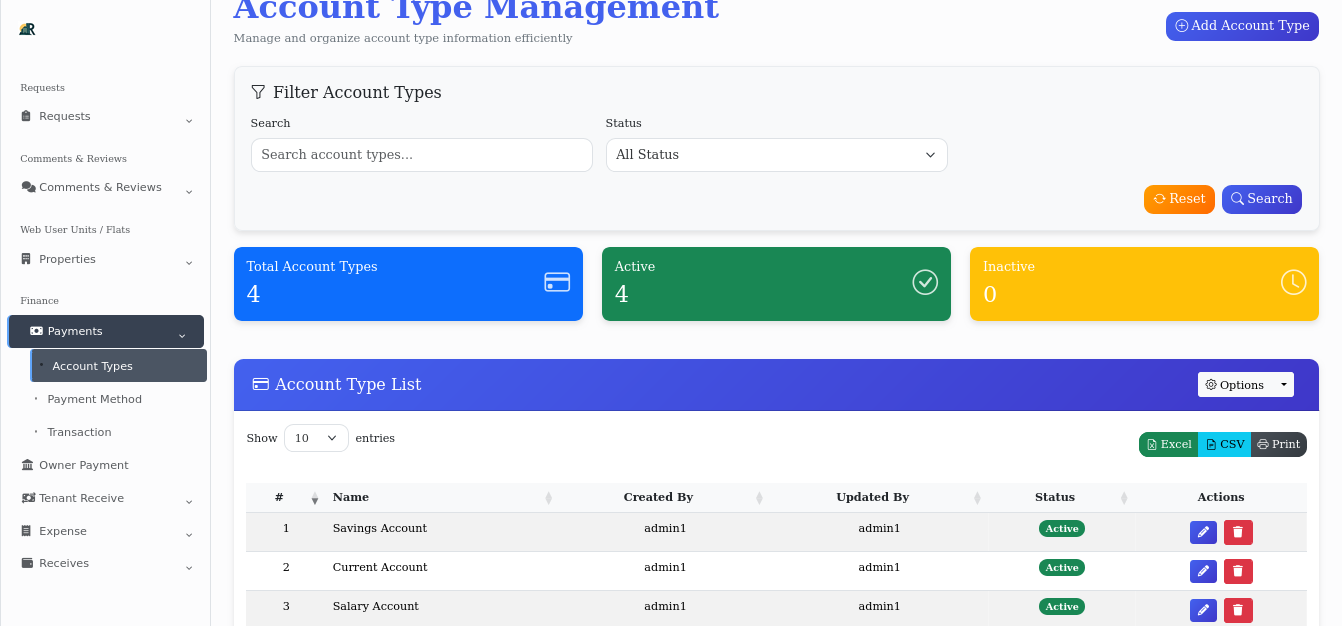The image size is (1342, 626).
Task: Click the edit icon on the Salary Account row
Action: pyautogui.click(x=1203, y=609)
